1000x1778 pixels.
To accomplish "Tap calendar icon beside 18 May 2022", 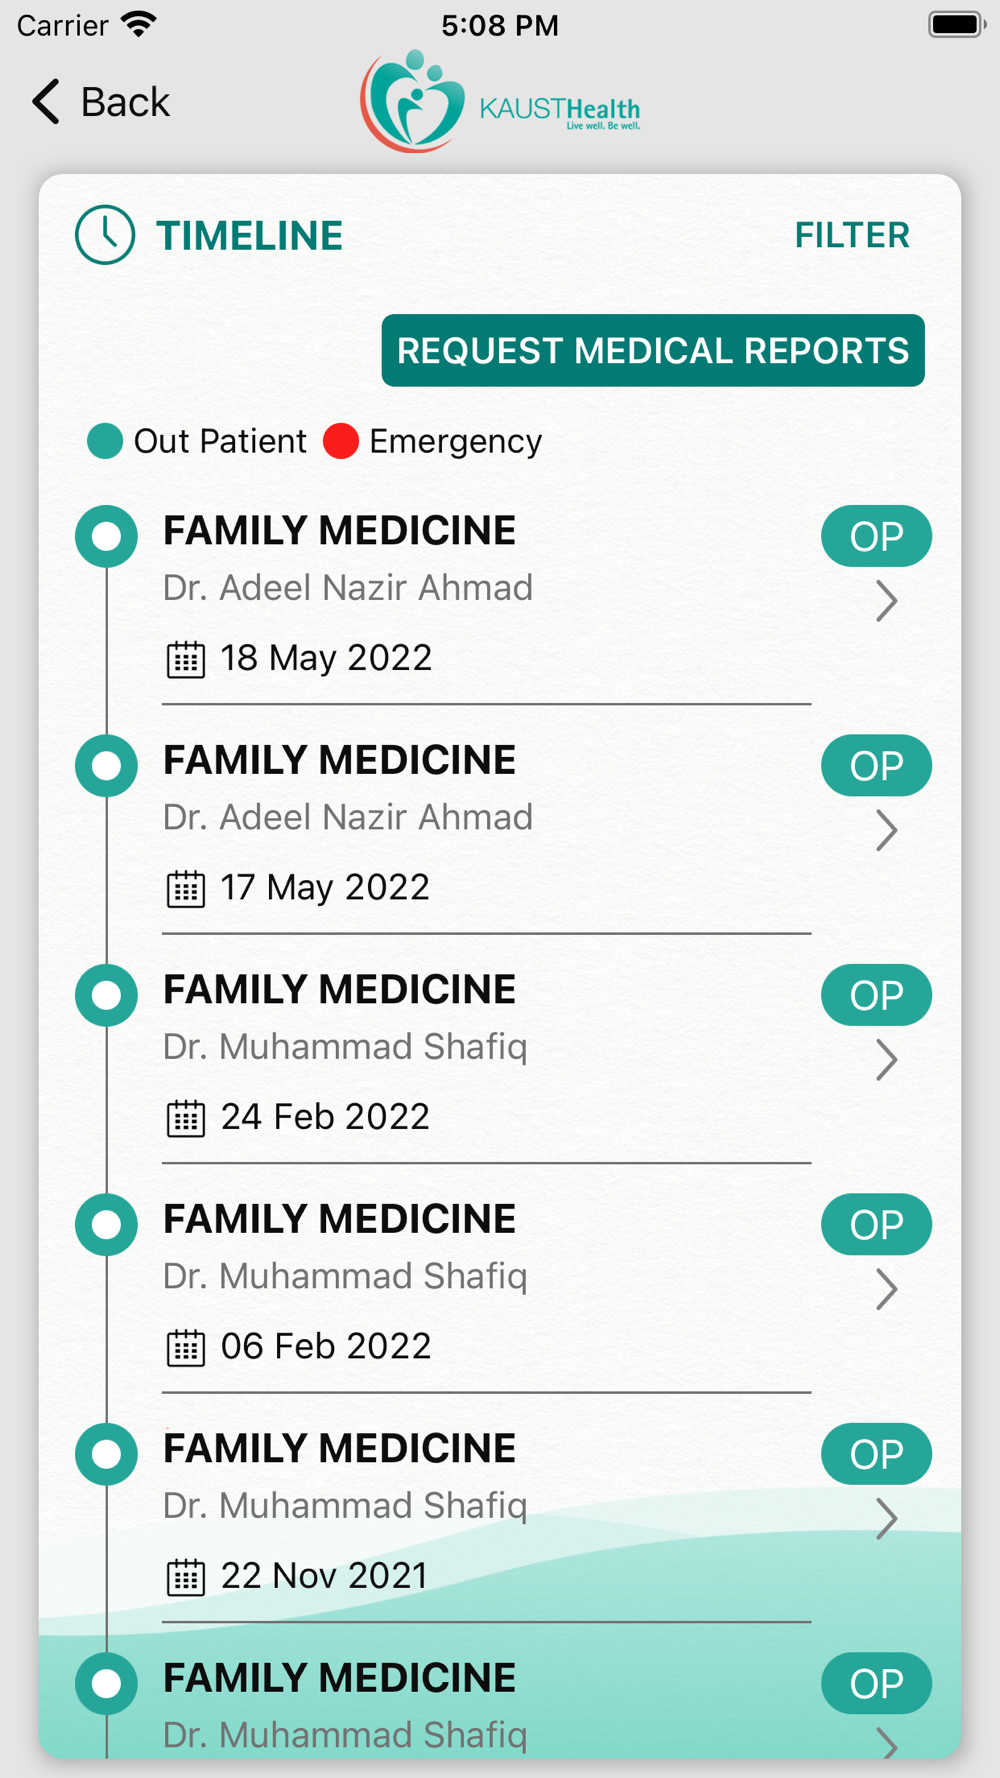I will [185, 659].
